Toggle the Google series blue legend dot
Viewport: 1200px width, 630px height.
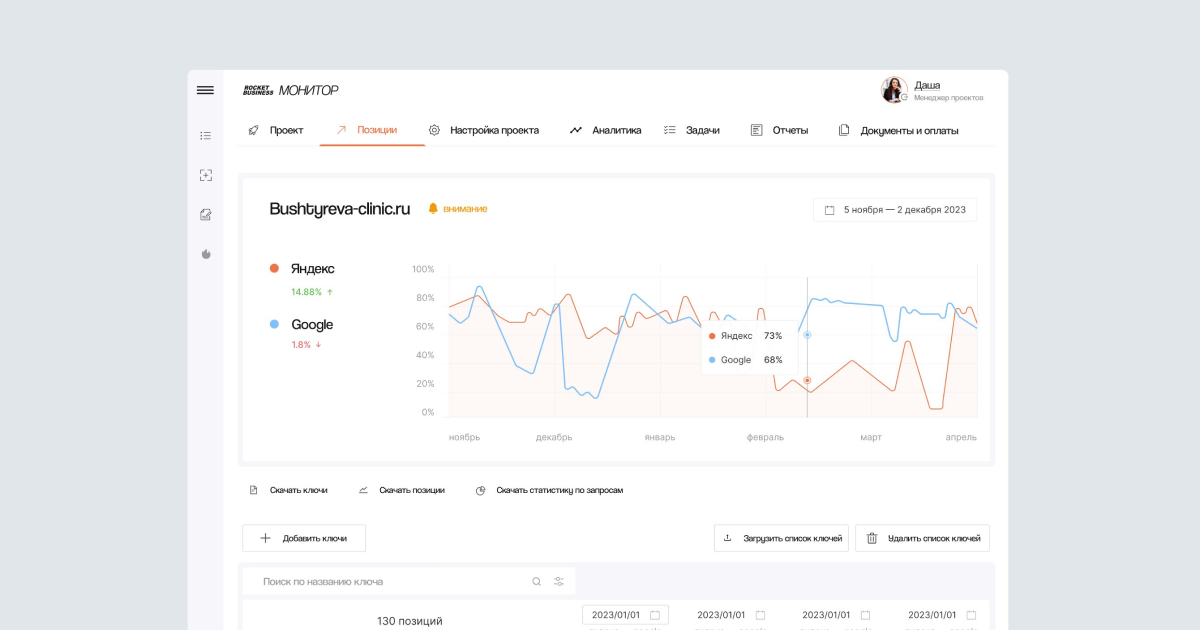tap(274, 324)
